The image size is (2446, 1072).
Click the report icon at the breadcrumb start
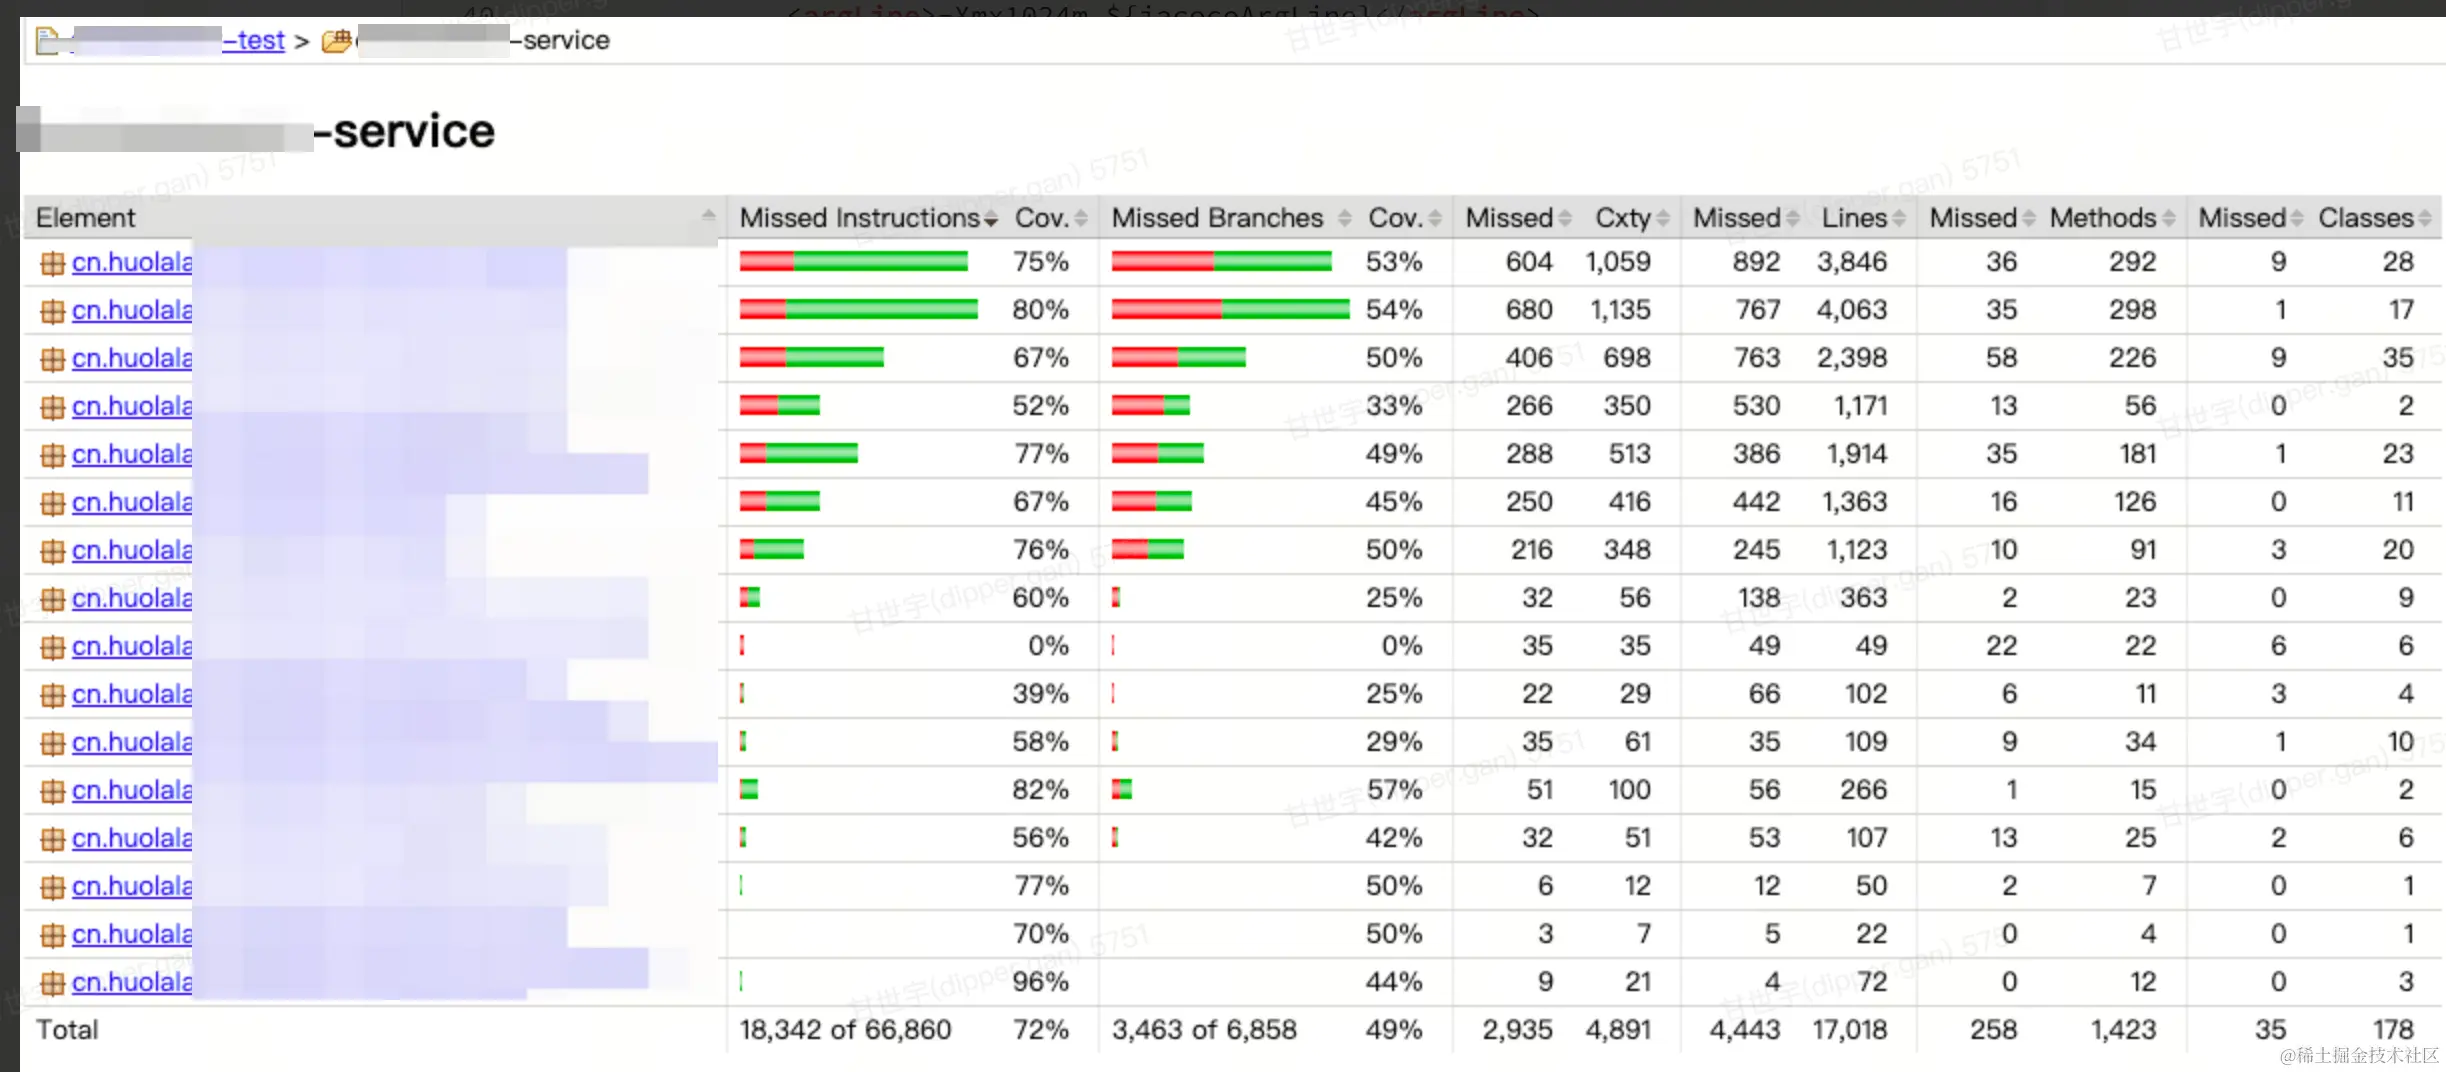(48, 41)
